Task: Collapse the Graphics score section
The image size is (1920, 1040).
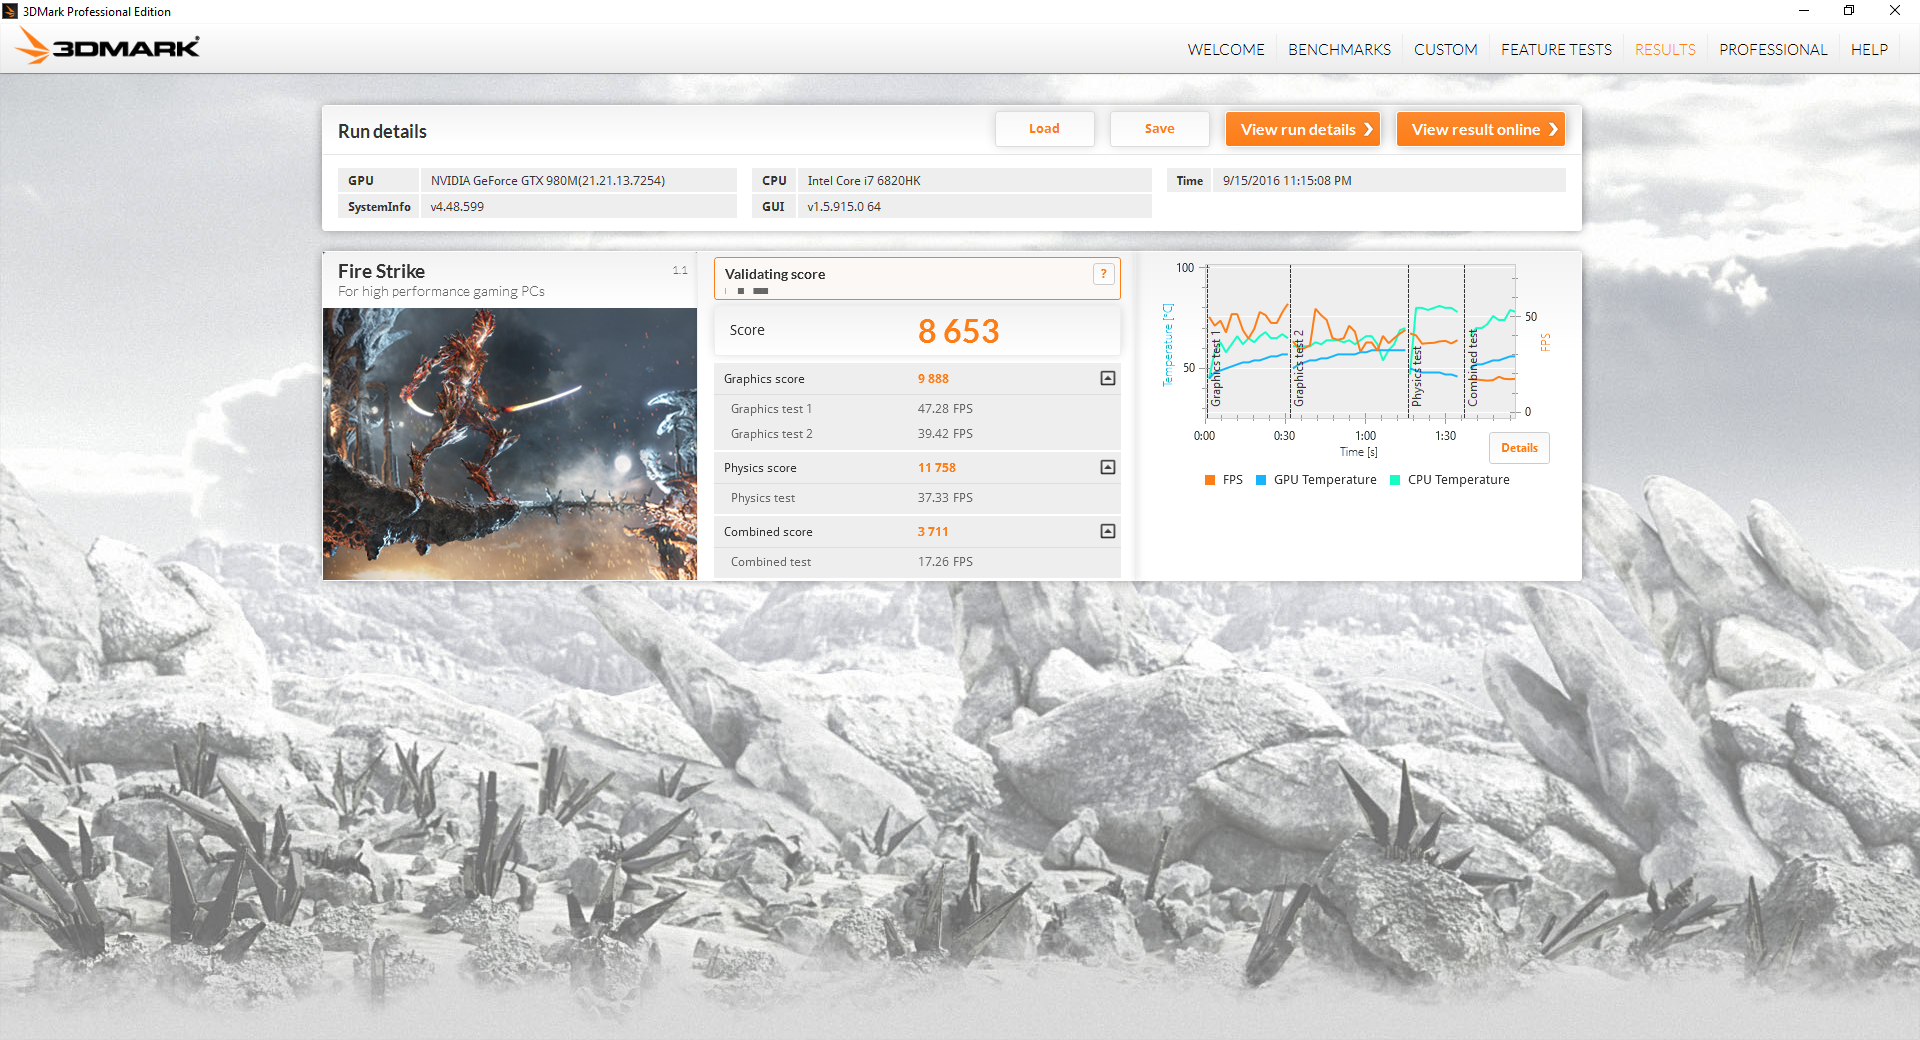Action: [x=1108, y=378]
